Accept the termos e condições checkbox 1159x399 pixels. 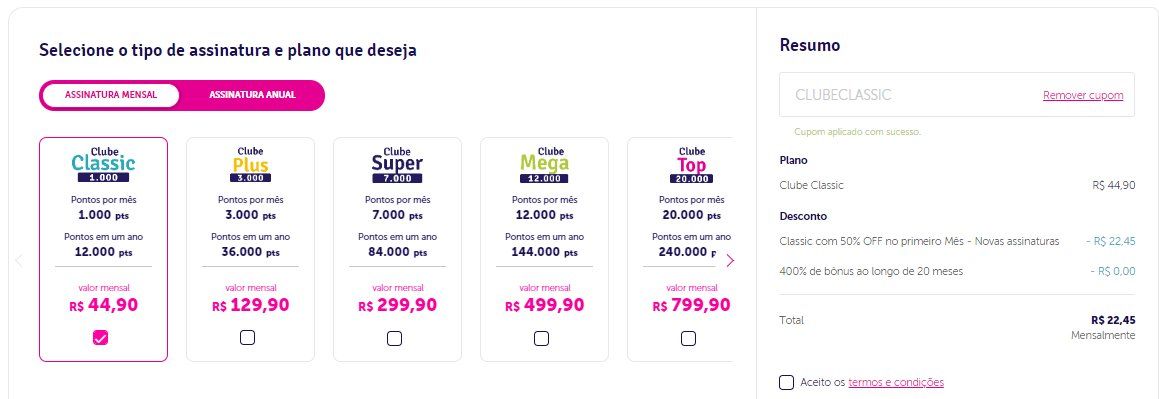click(786, 382)
